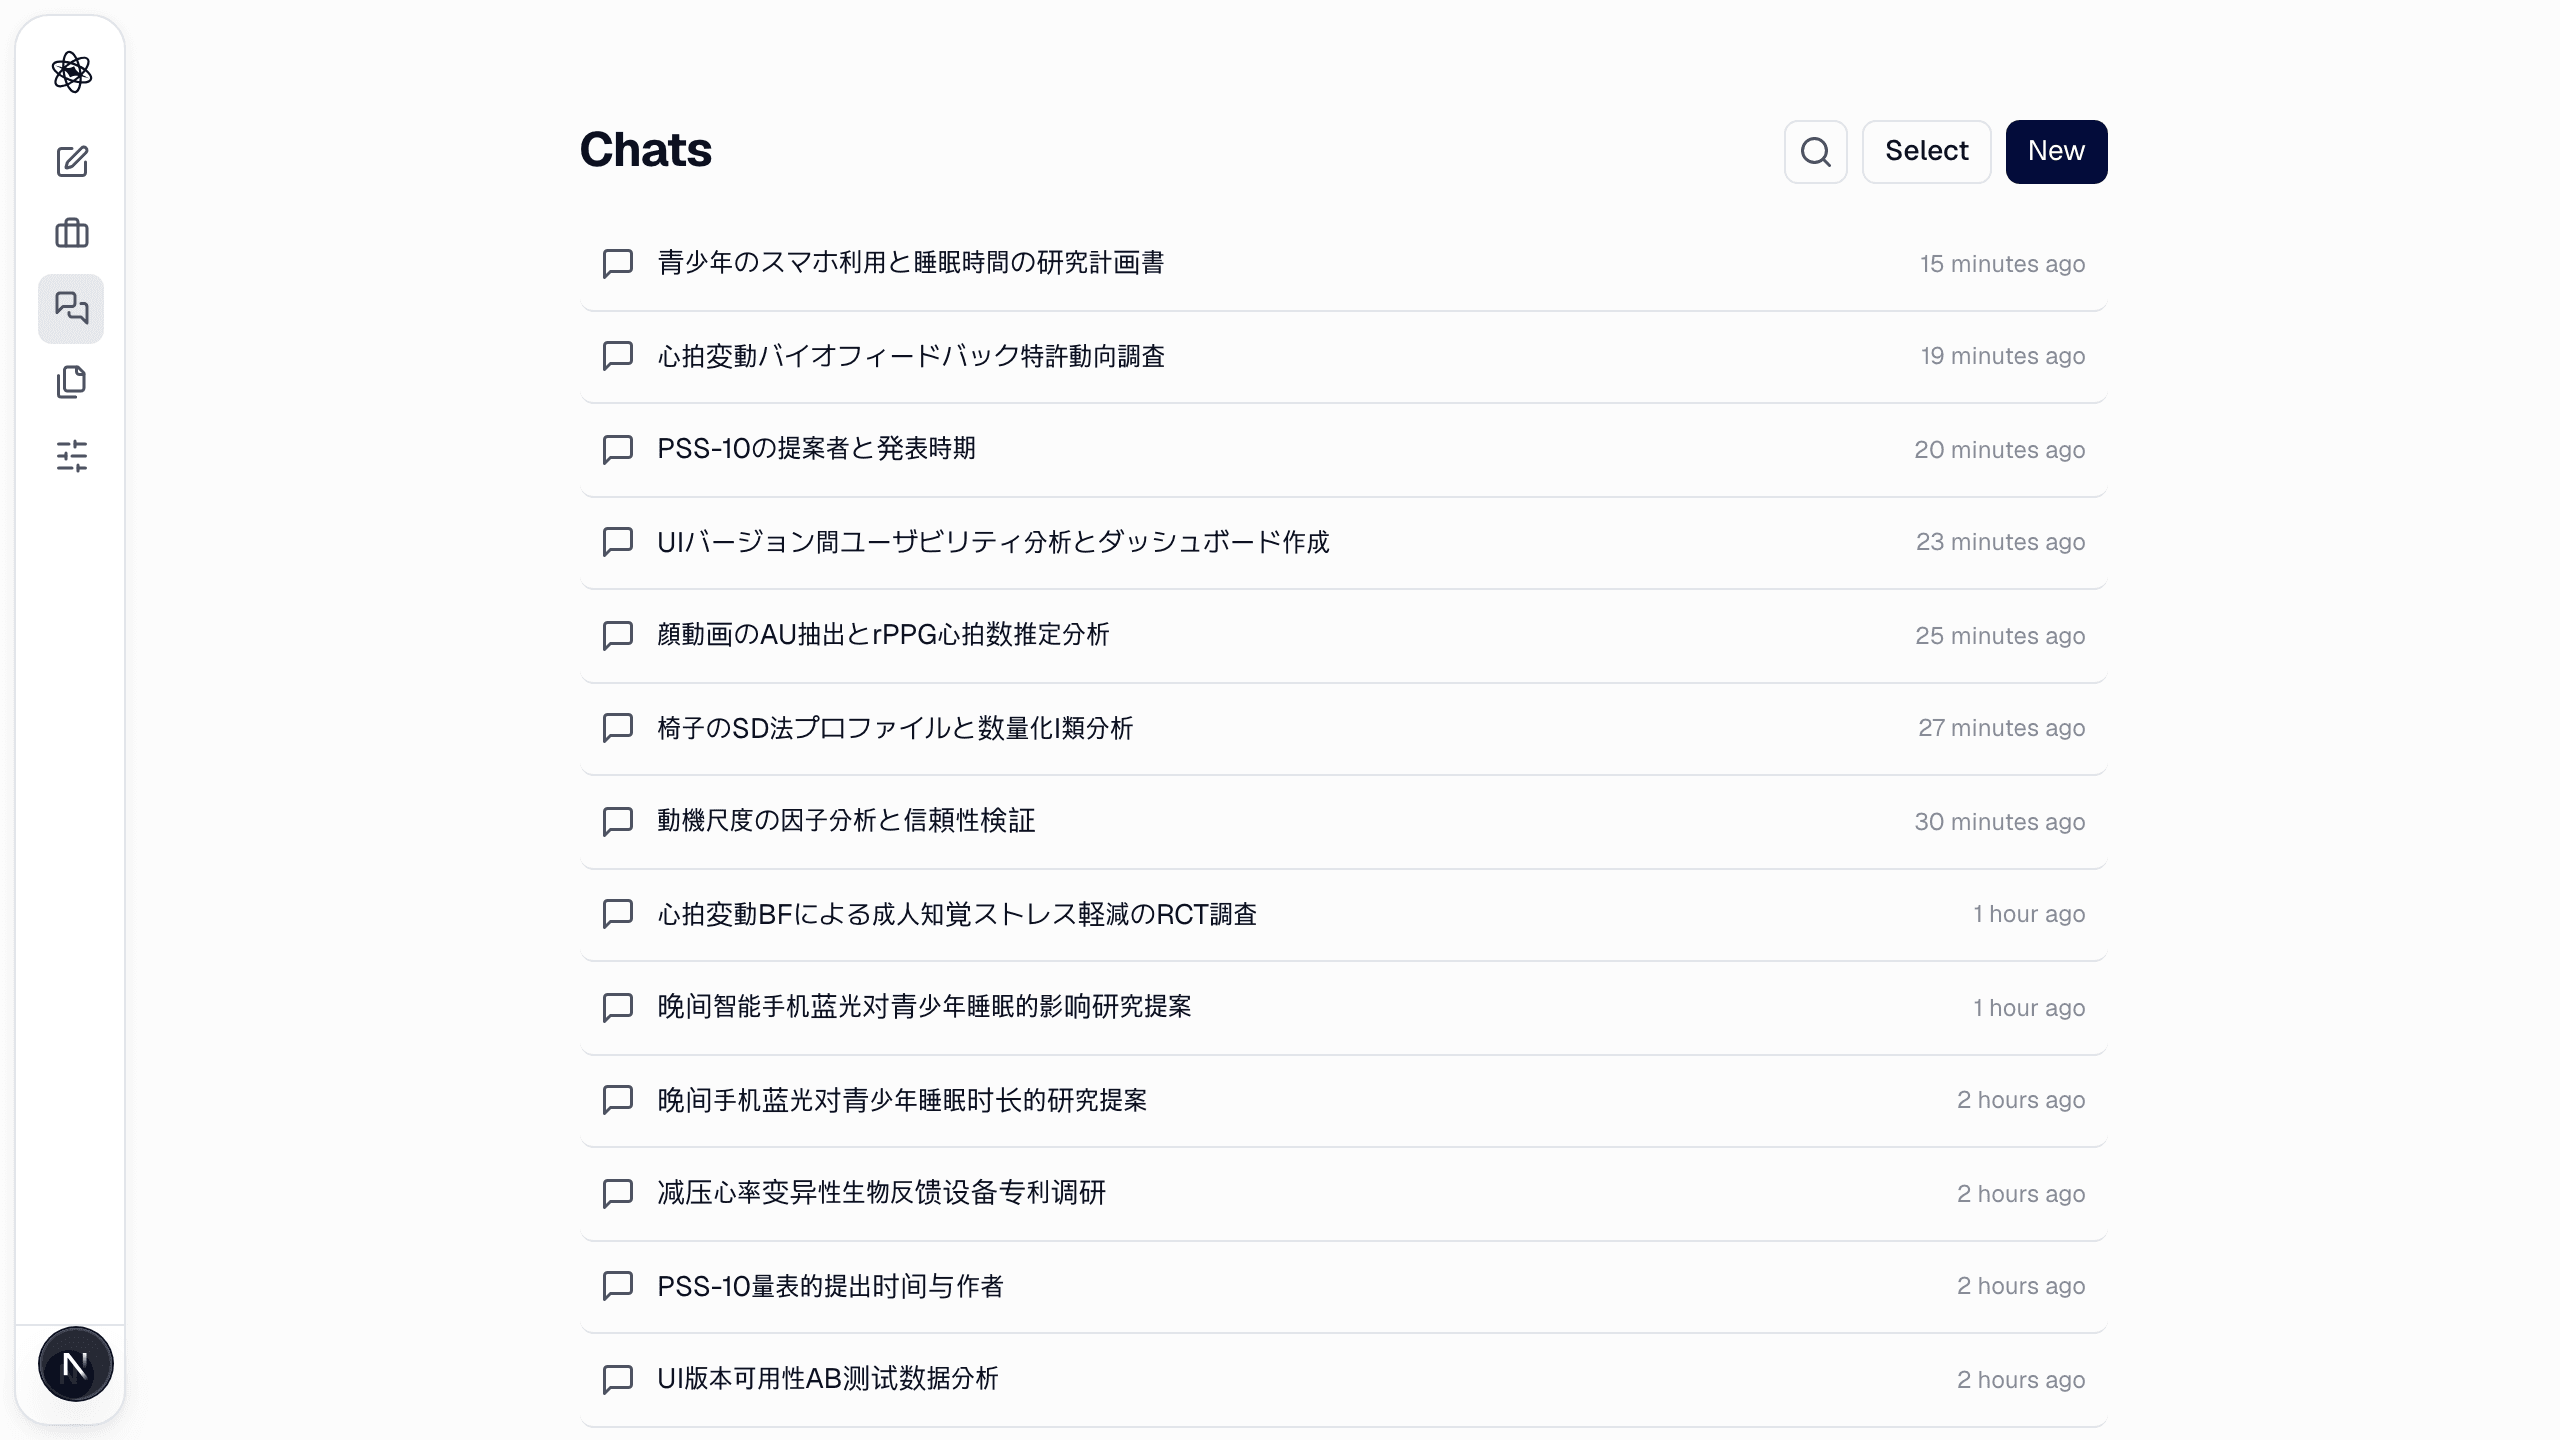This screenshot has width=2560, height=1440.
Task: Click the Select button
Action: tap(1926, 152)
